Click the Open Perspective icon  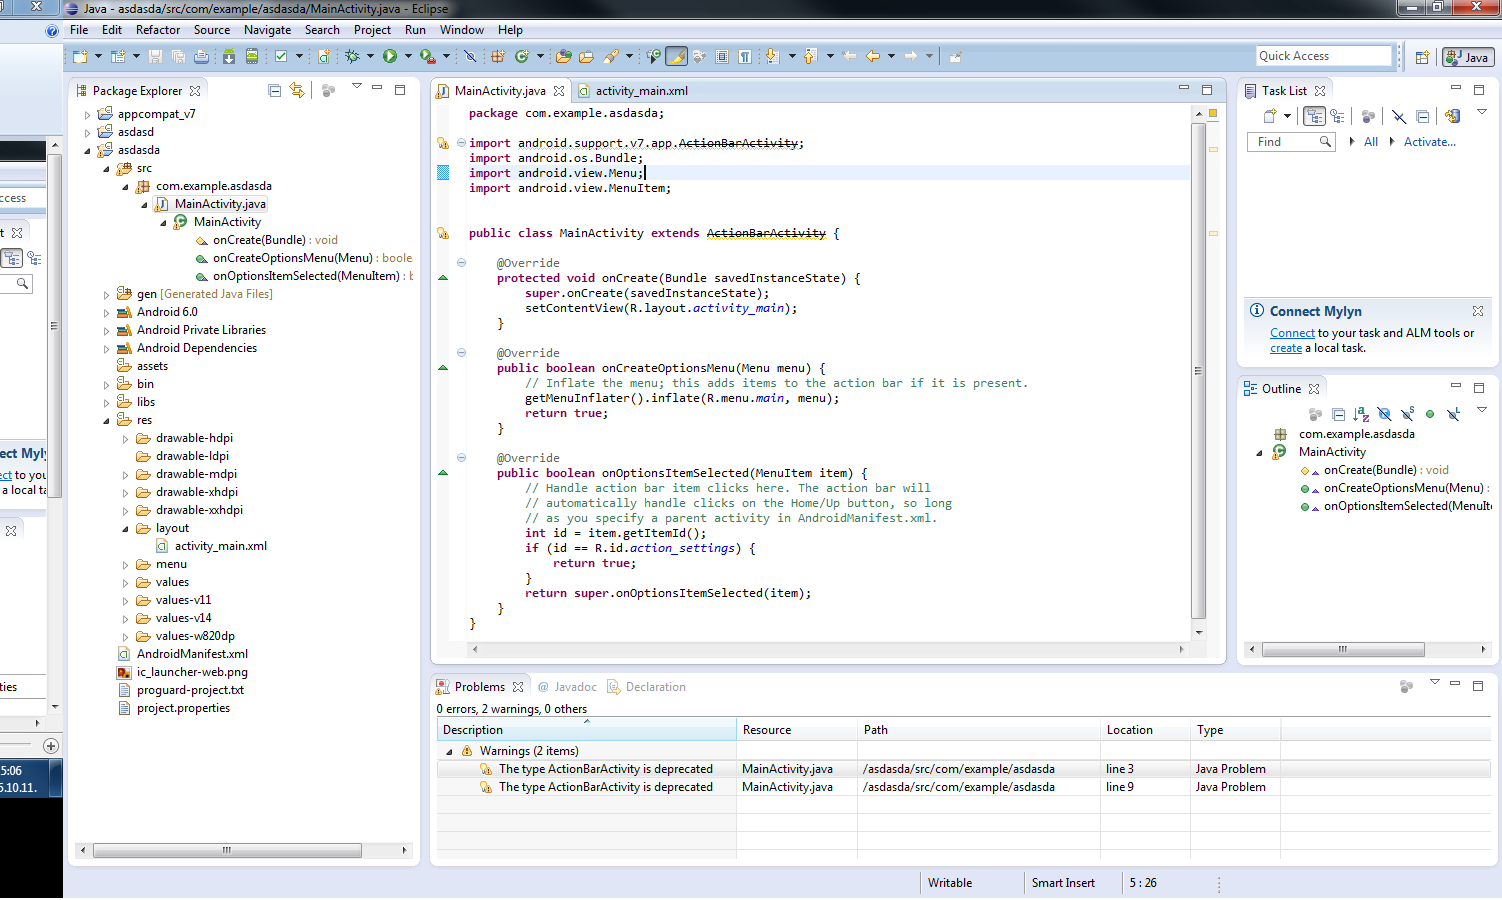[1422, 57]
